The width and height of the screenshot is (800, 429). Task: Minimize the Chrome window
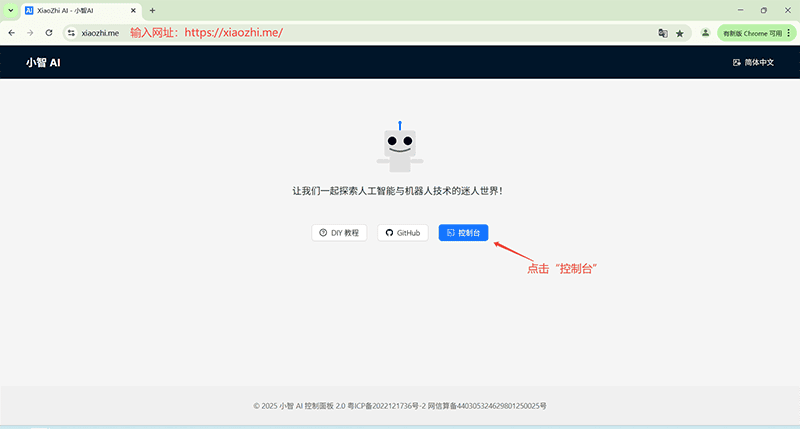click(x=740, y=10)
